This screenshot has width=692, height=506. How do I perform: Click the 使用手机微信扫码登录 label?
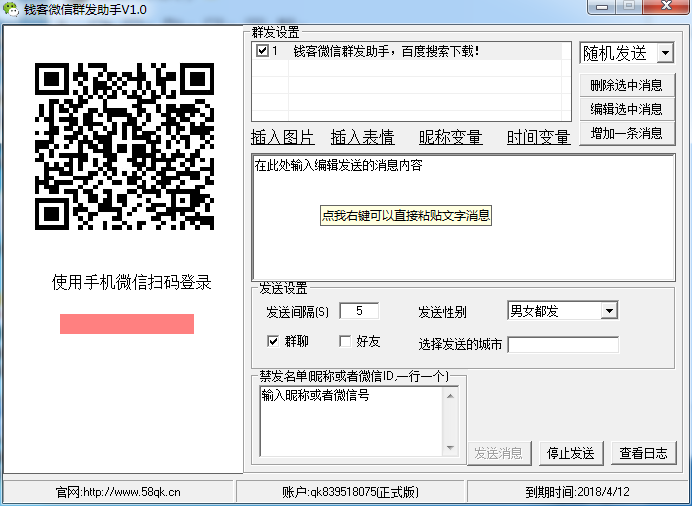pos(132,283)
